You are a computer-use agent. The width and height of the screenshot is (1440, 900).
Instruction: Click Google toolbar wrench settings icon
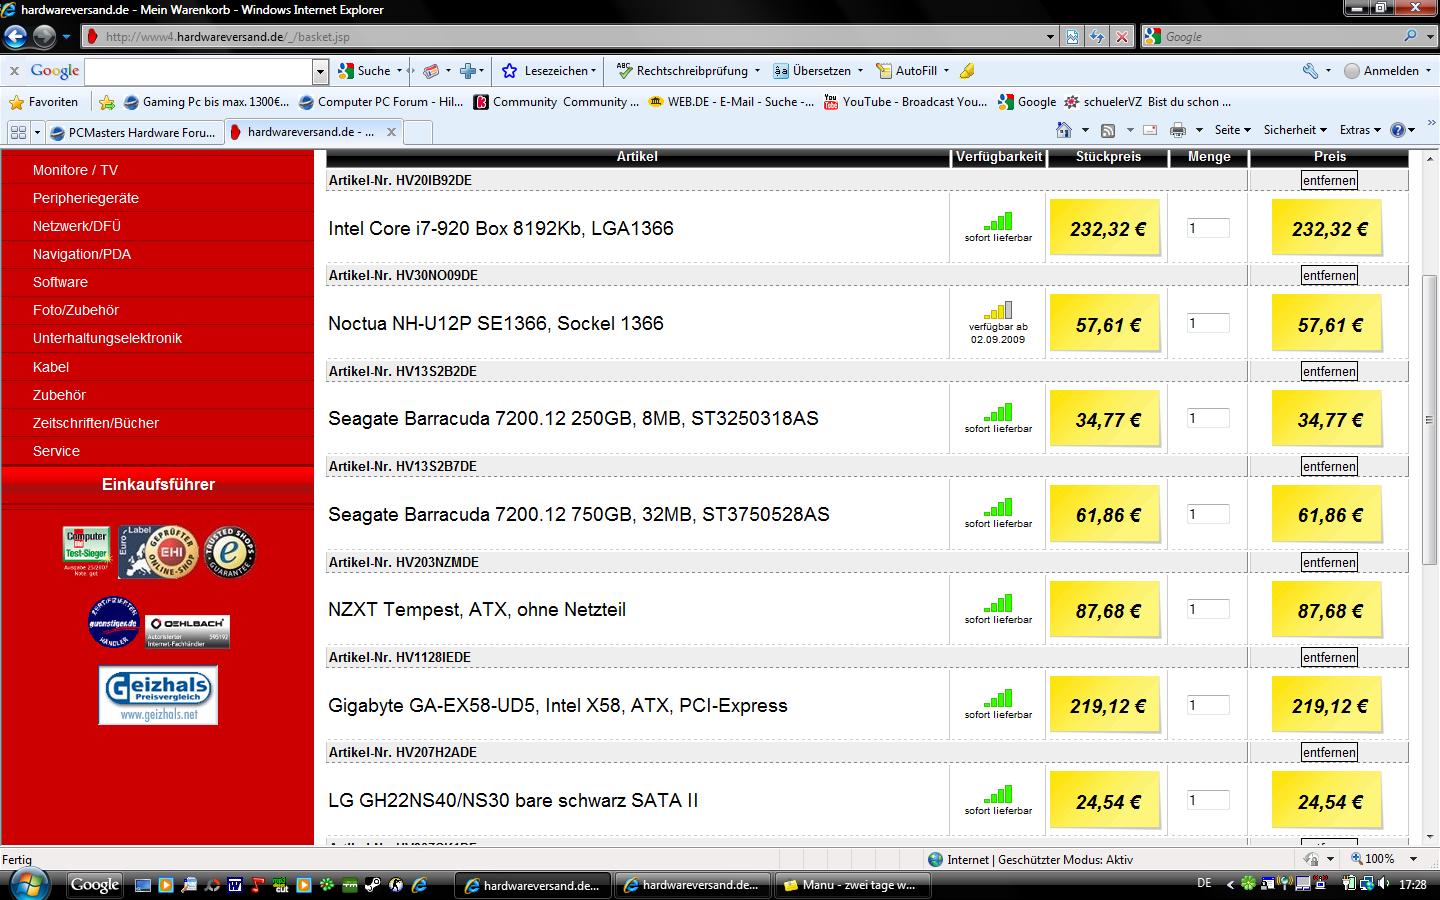click(x=1310, y=71)
